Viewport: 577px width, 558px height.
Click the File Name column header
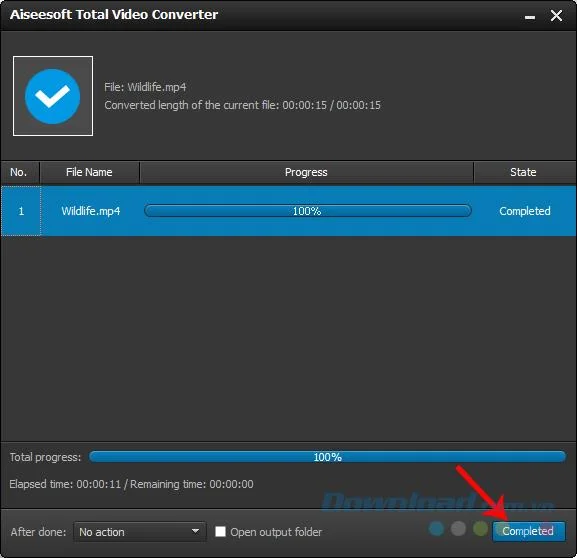(x=89, y=172)
